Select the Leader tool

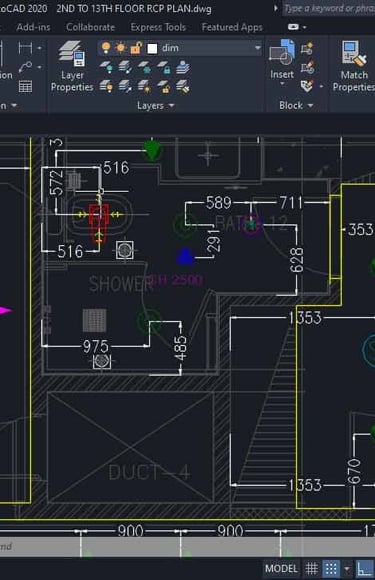25,67
